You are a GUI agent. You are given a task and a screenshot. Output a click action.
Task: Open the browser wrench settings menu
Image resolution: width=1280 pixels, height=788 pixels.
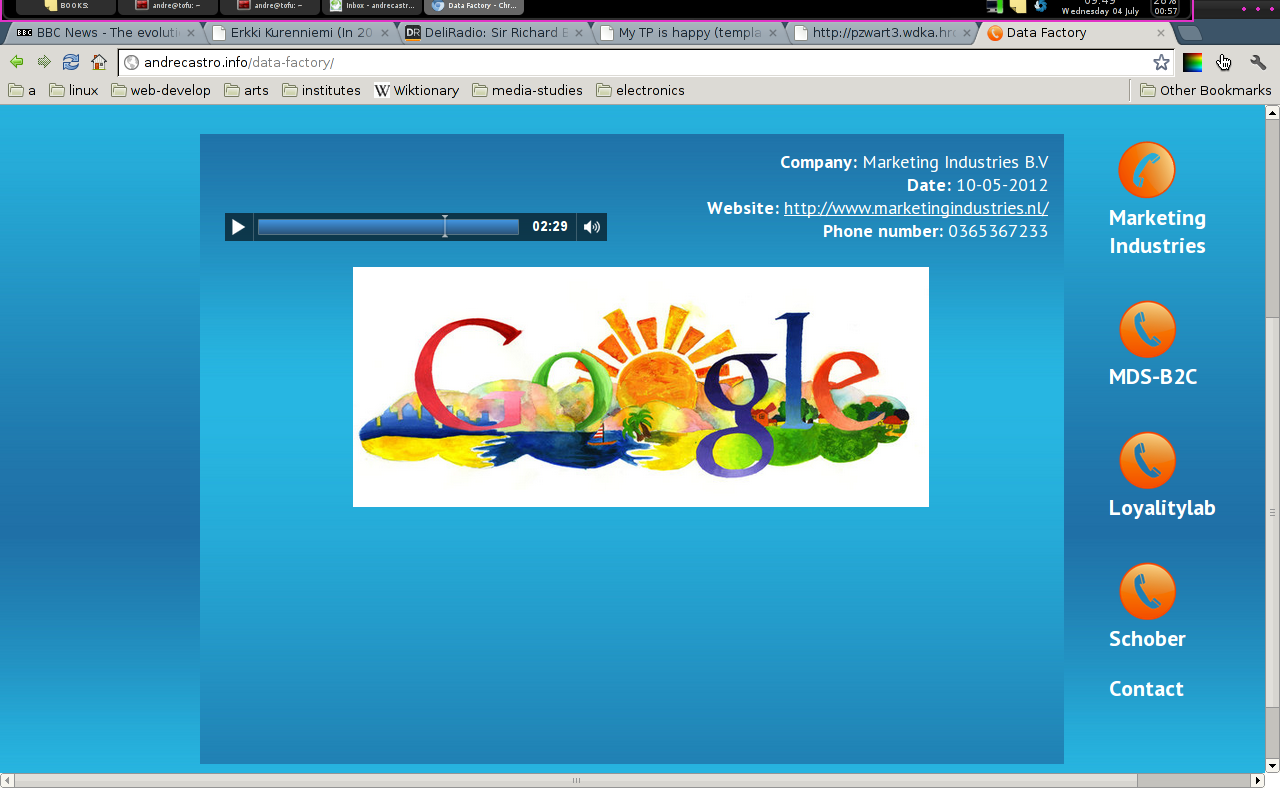(x=1258, y=62)
